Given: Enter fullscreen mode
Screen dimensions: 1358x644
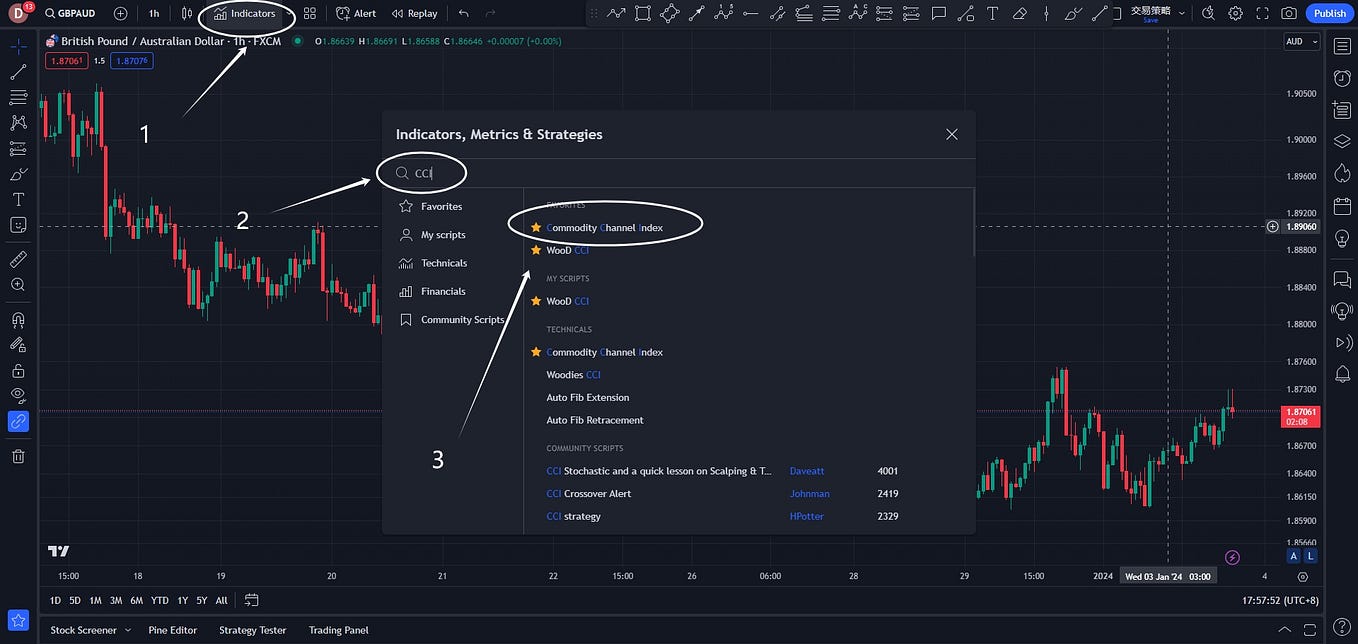Looking at the screenshot, I should click(1263, 14).
